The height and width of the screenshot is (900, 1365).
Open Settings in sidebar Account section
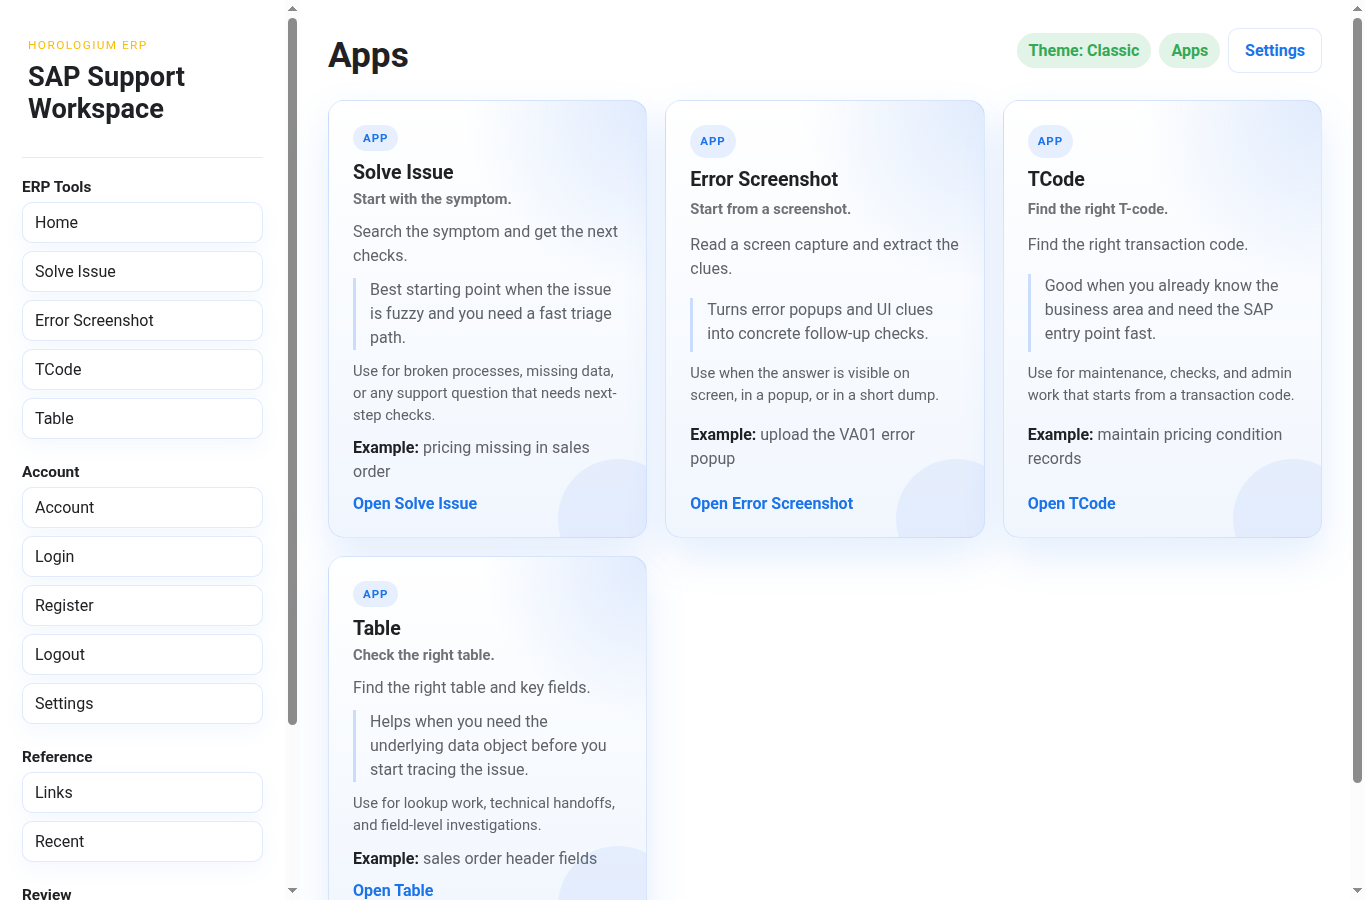click(142, 703)
